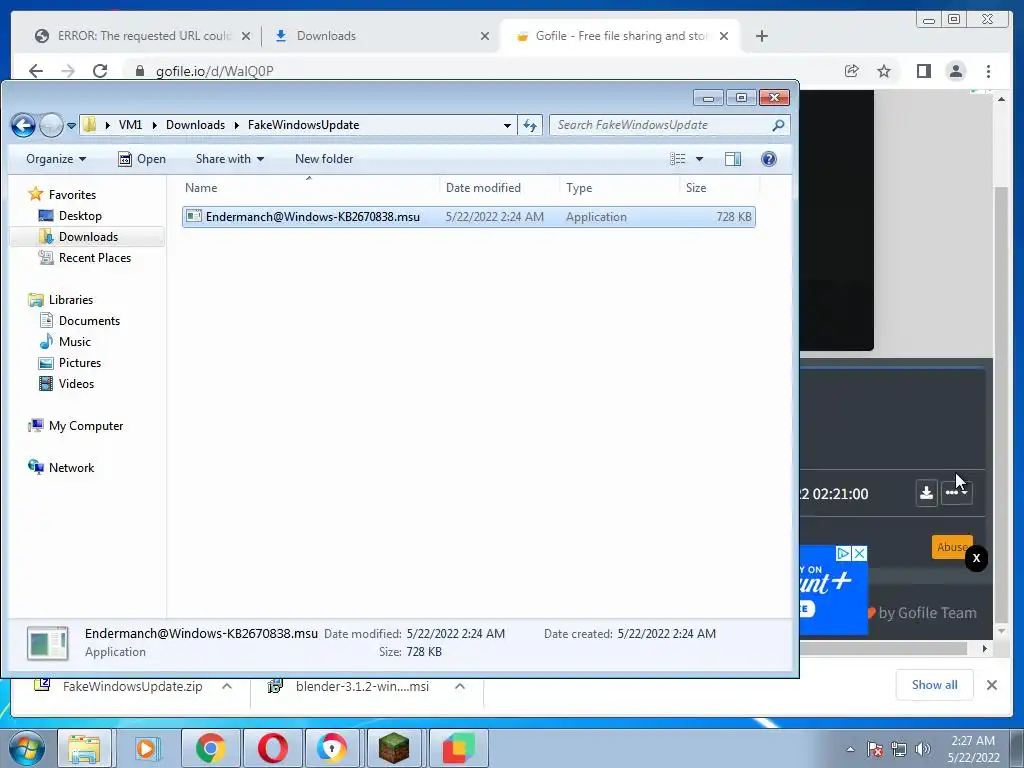The height and width of the screenshot is (768, 1024).
Task: Expand blender-3.1.2 msi download options arrow
Action: [460, 686]
